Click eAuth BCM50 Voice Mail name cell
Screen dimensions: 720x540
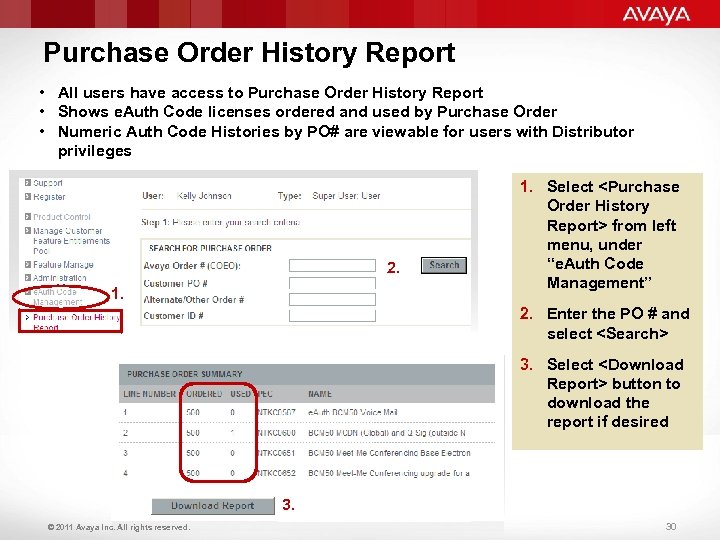coord(353,412)
